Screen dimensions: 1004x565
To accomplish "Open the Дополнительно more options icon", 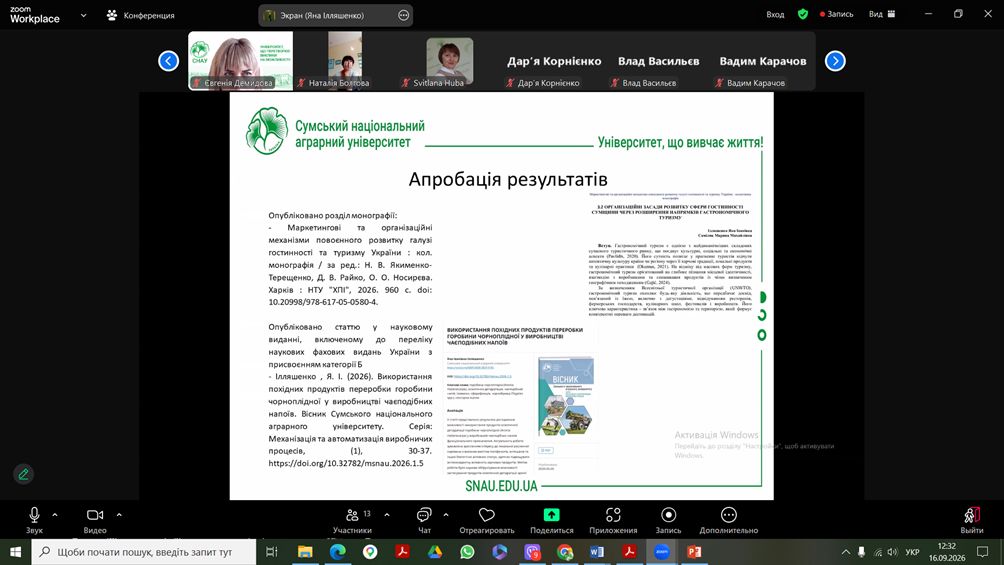I will (x=729, y=515).
